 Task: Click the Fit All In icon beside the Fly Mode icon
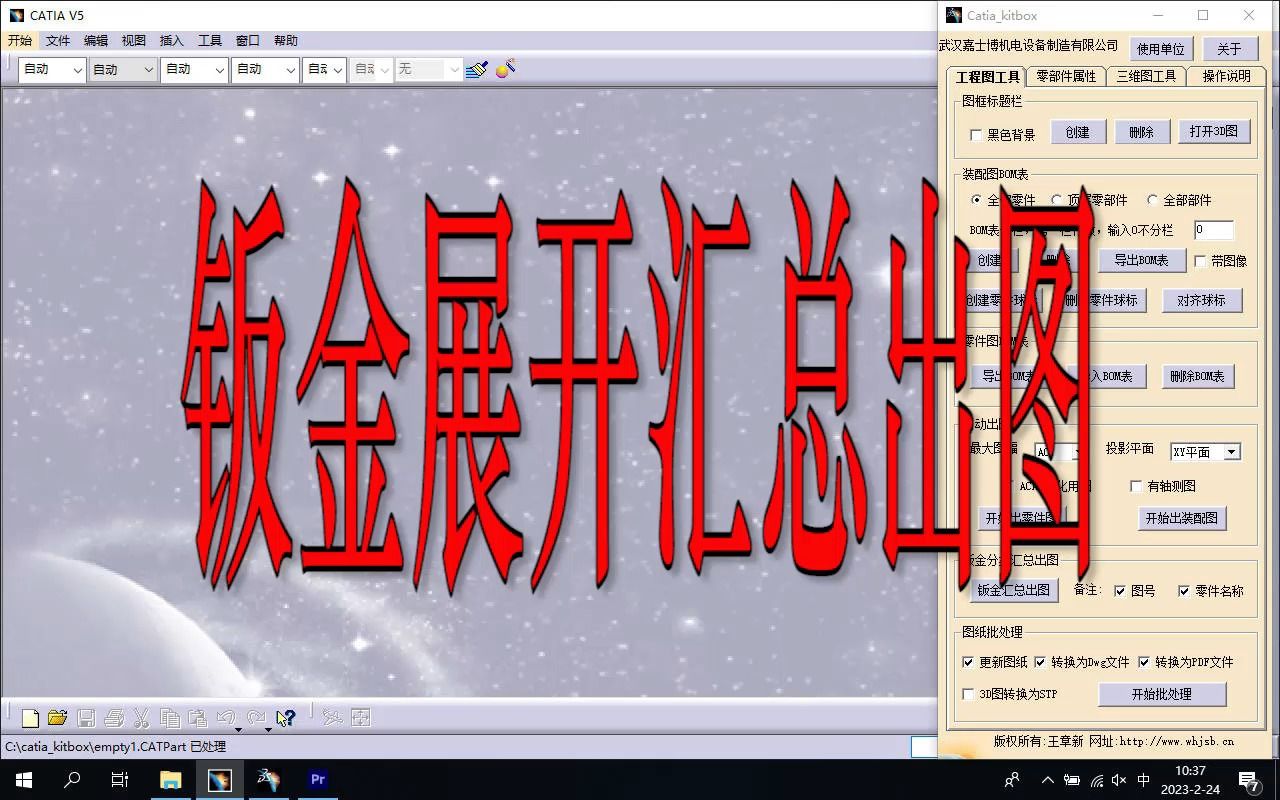(x=361, y=717)
